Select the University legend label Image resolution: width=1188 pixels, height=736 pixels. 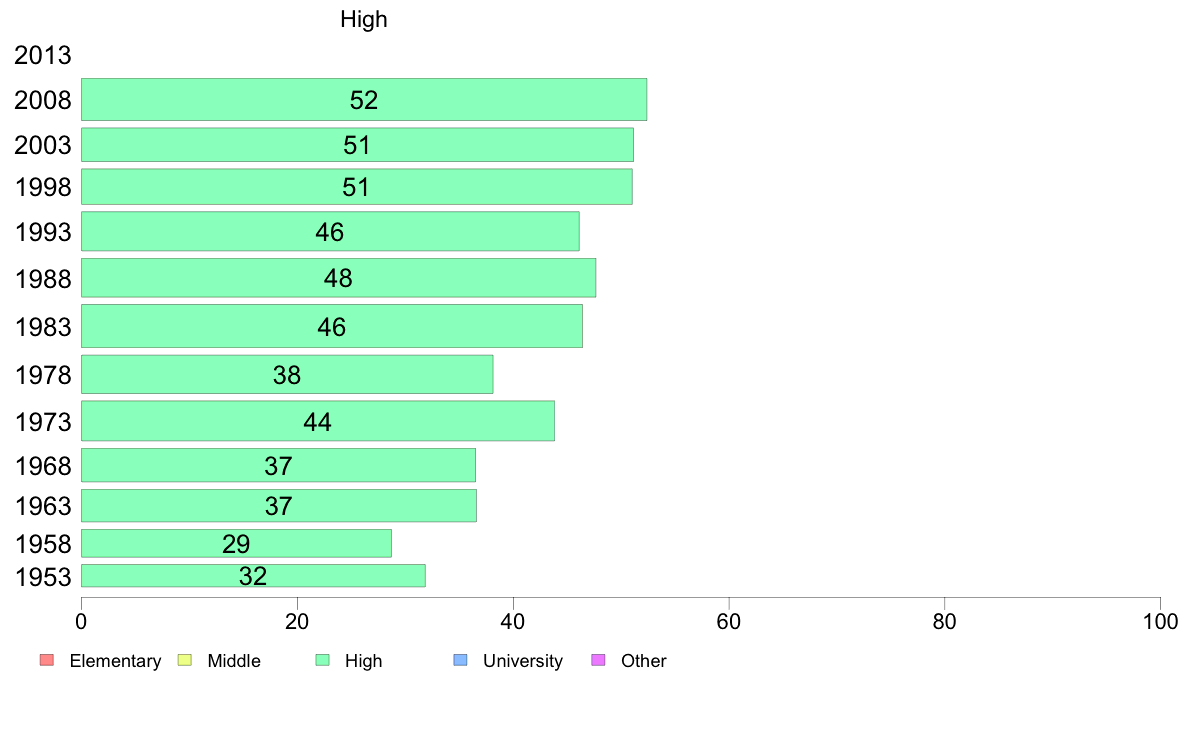pos(523,661)
